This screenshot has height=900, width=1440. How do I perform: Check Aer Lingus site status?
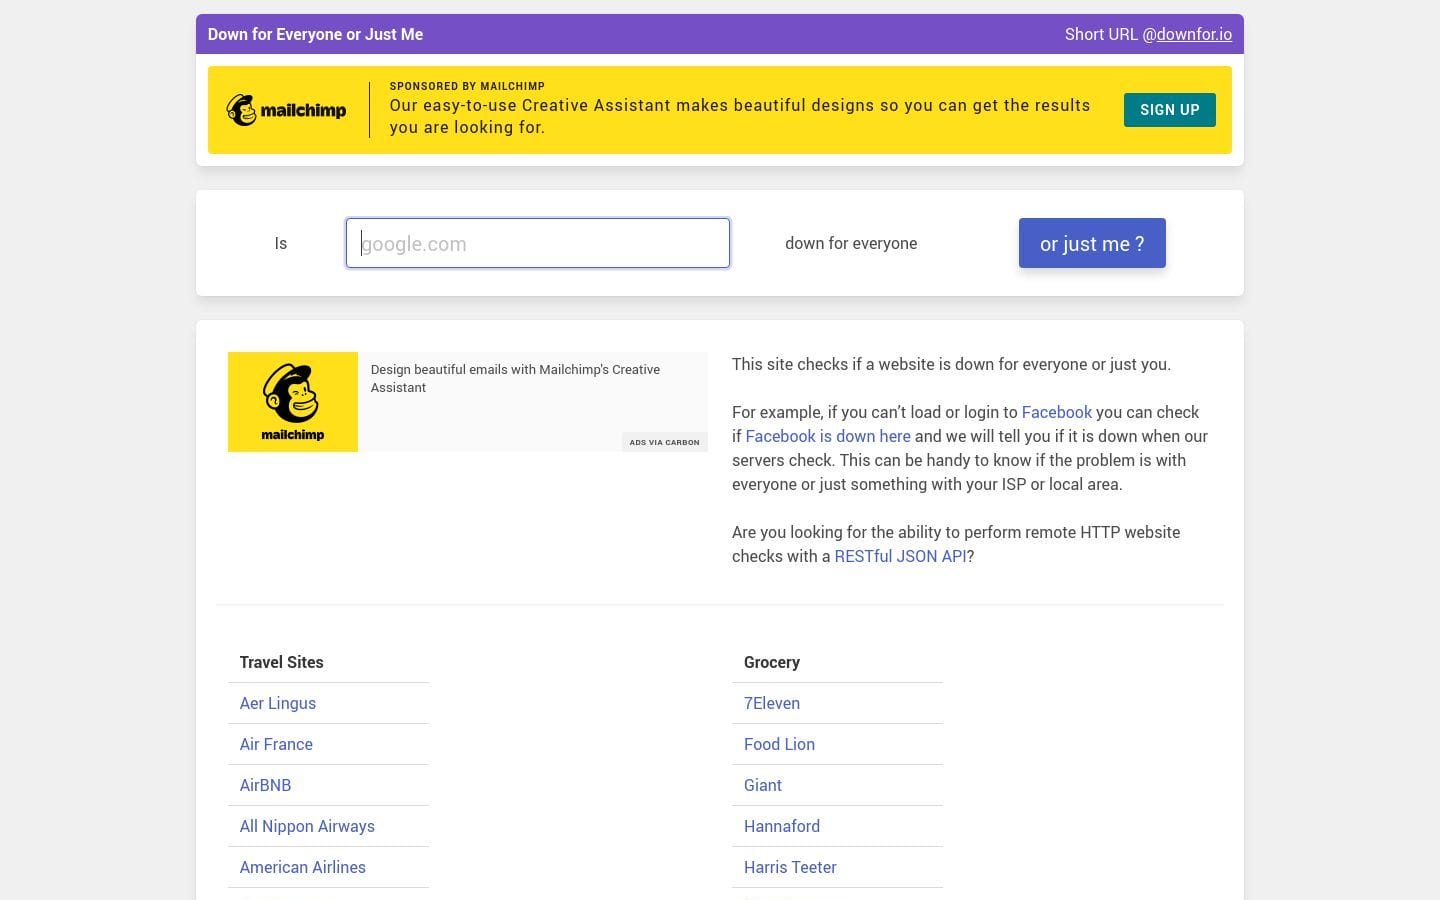click(x=278, y=703)
